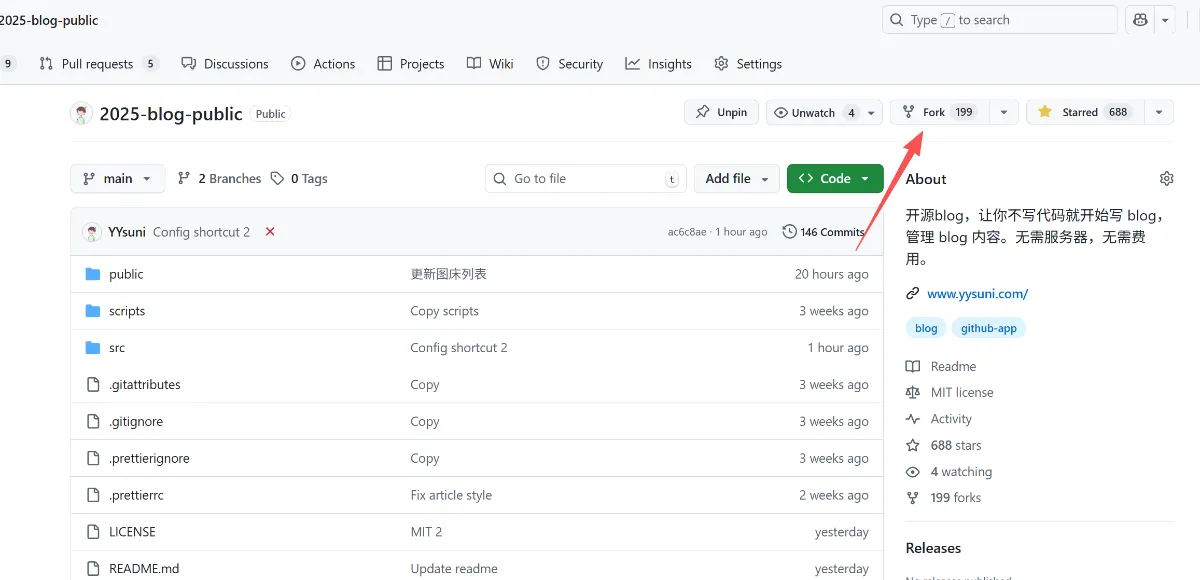1200x580 pixels.
Task: Visit the www.yysuni.com link
Action: coord(977,294)
